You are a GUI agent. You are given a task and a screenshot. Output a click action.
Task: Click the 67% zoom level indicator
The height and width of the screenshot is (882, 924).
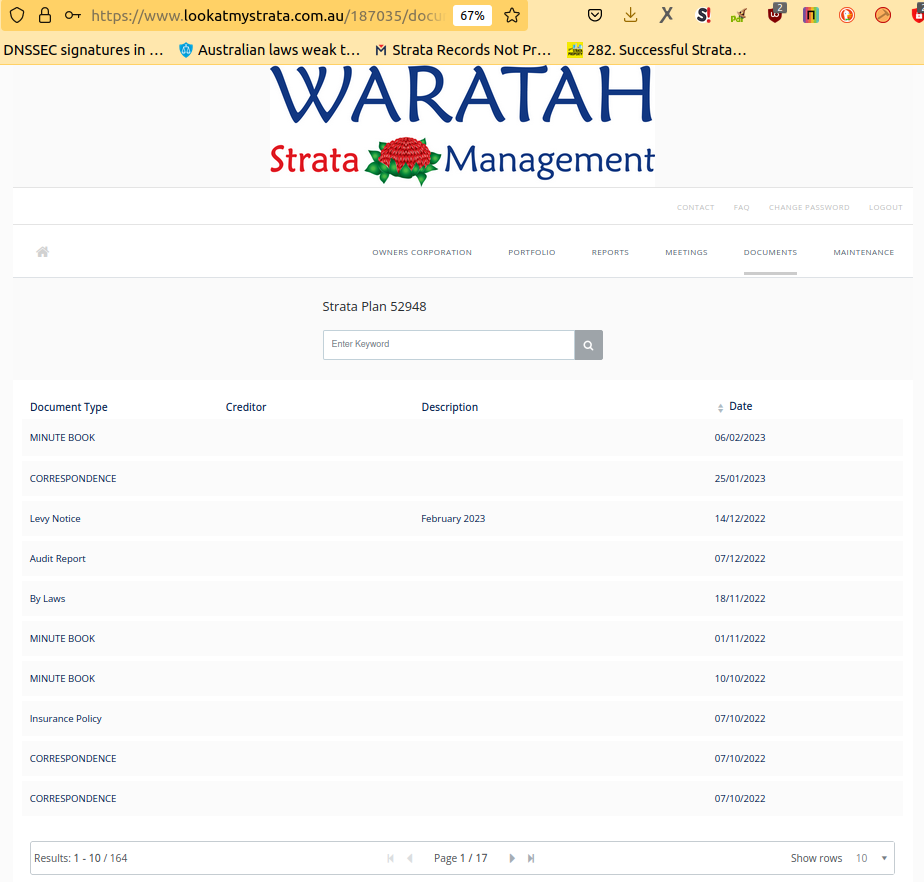pyautogui.click(x=472, y=15)
